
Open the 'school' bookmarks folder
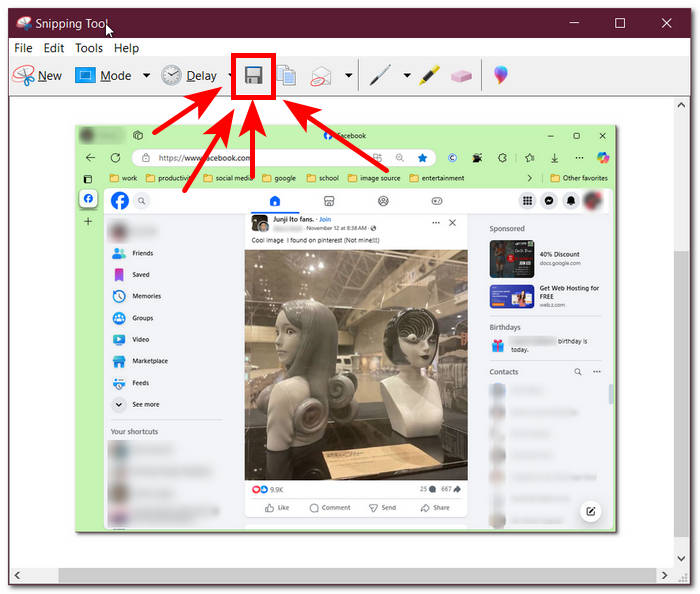click(x=323, y=178)
